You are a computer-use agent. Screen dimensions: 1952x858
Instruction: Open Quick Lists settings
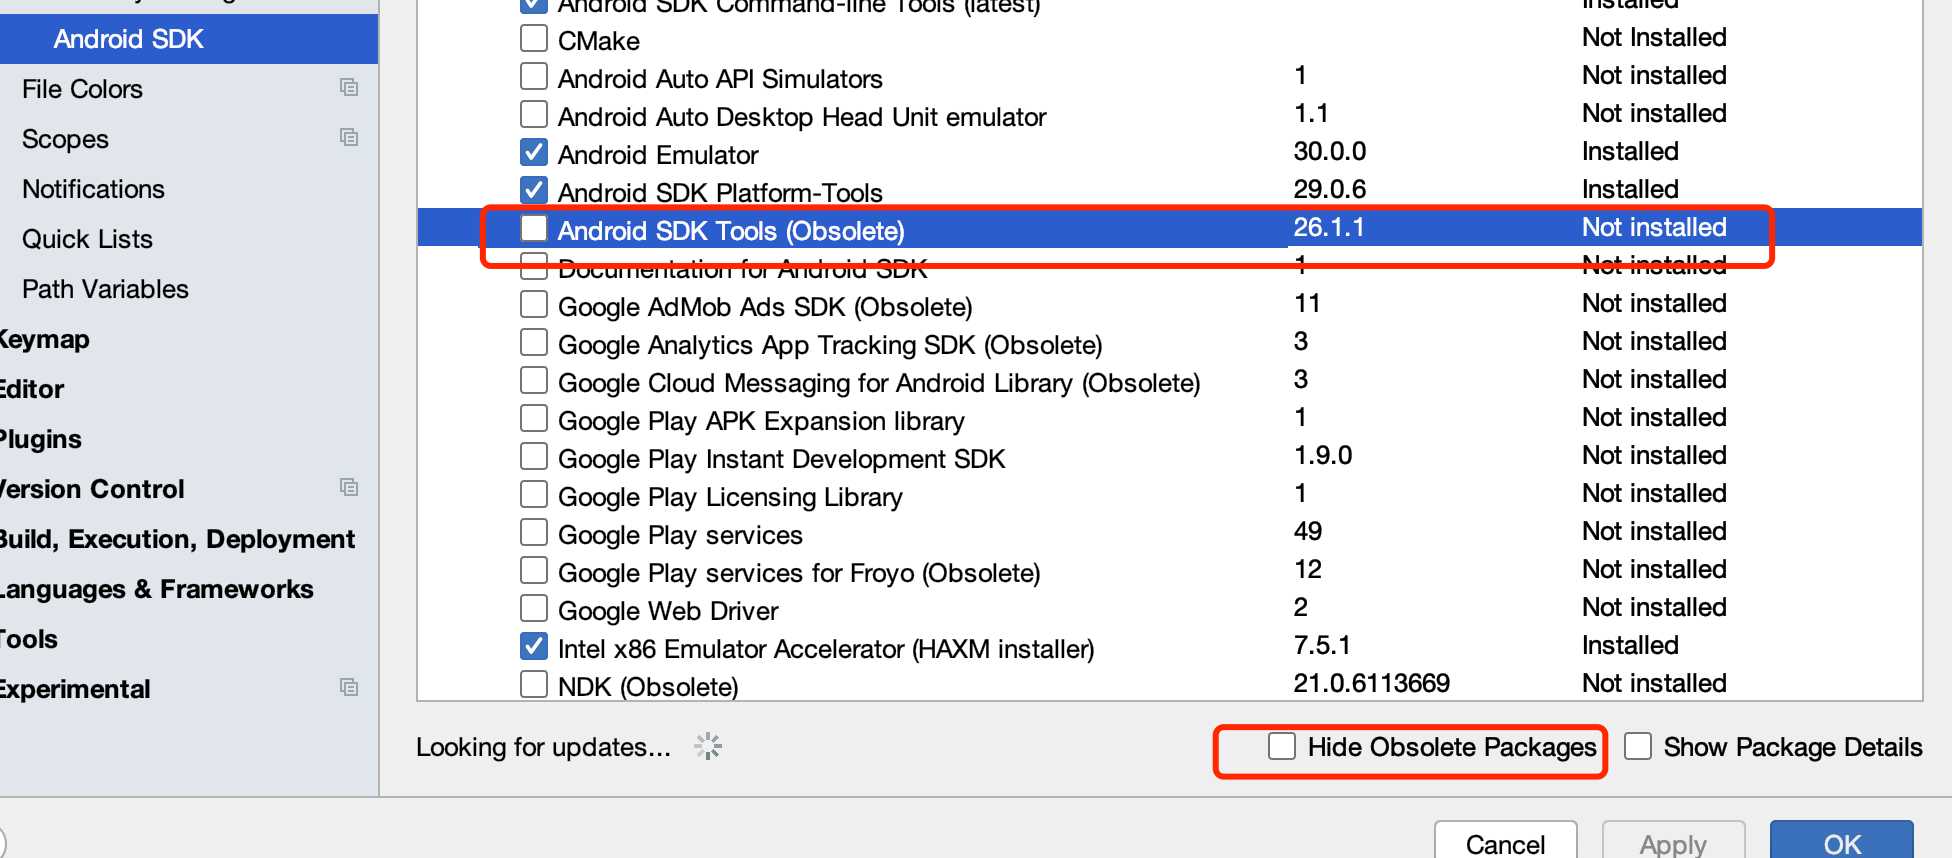coord(87,239)
